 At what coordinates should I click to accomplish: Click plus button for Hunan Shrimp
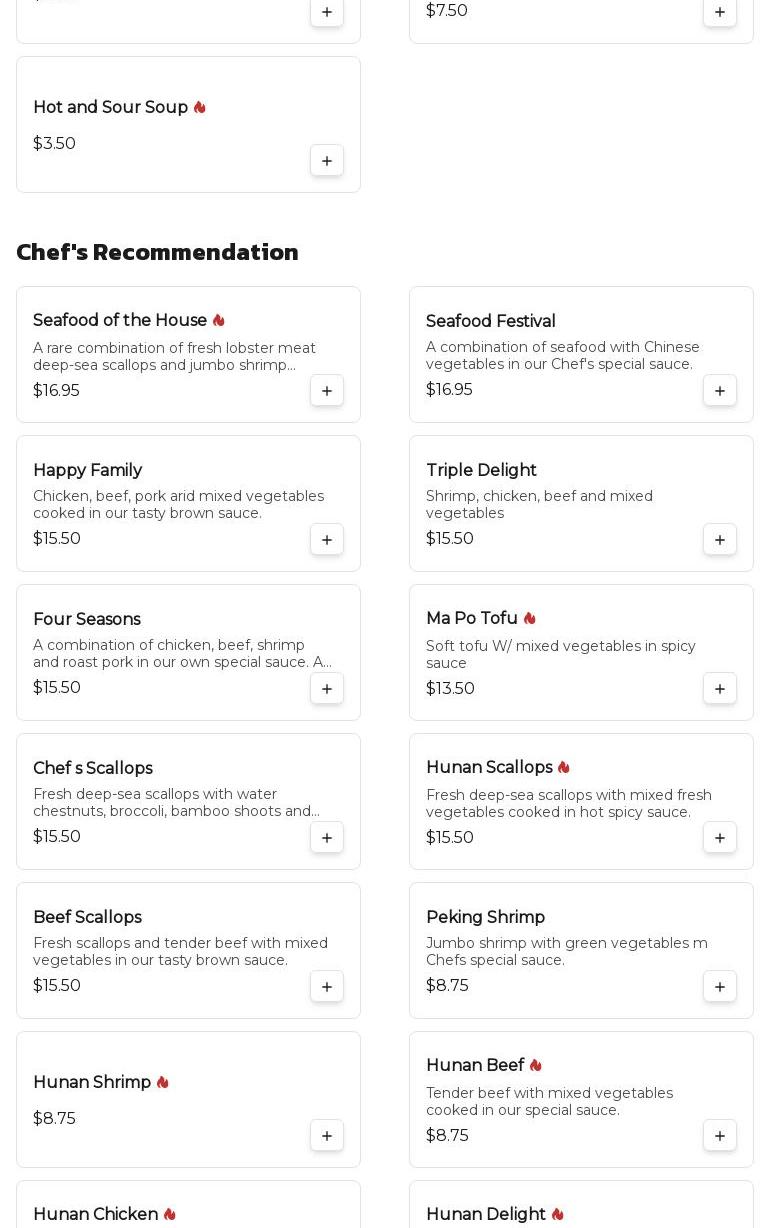pyautogui.click(x=327, y=1136)
